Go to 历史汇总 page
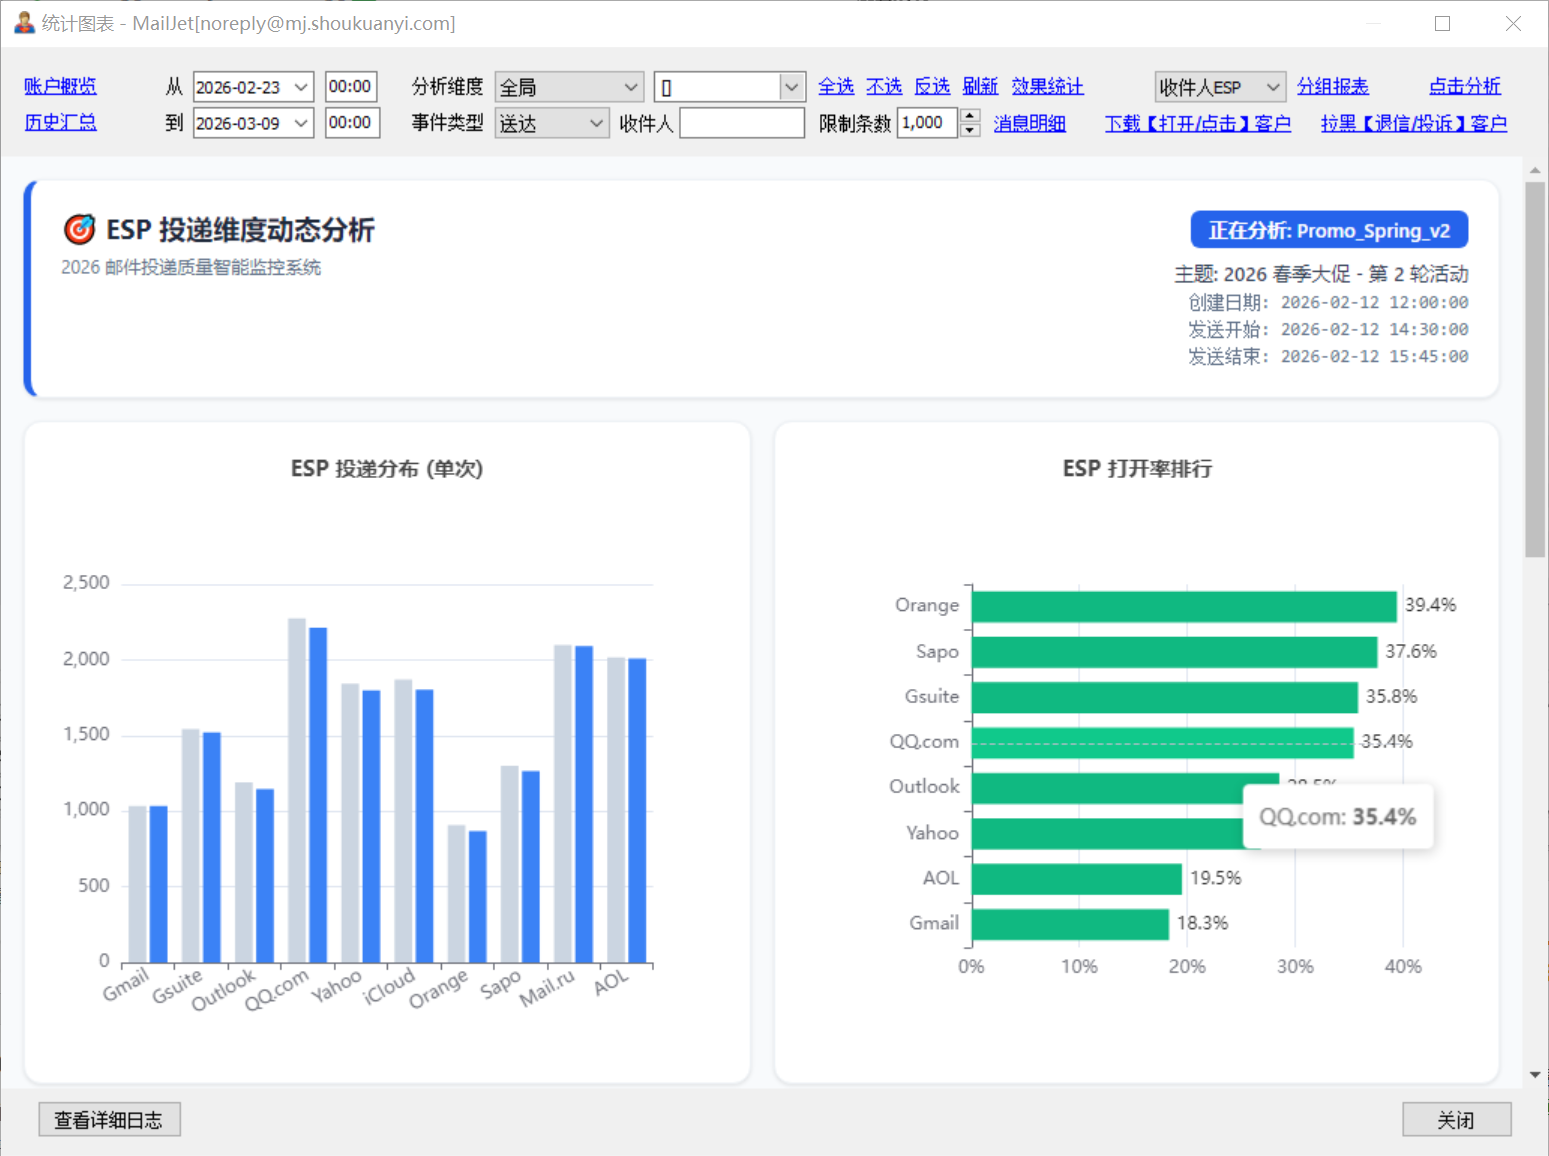Image resolution: width=1549 pixels, height=1156 pixels. point(60,123)
